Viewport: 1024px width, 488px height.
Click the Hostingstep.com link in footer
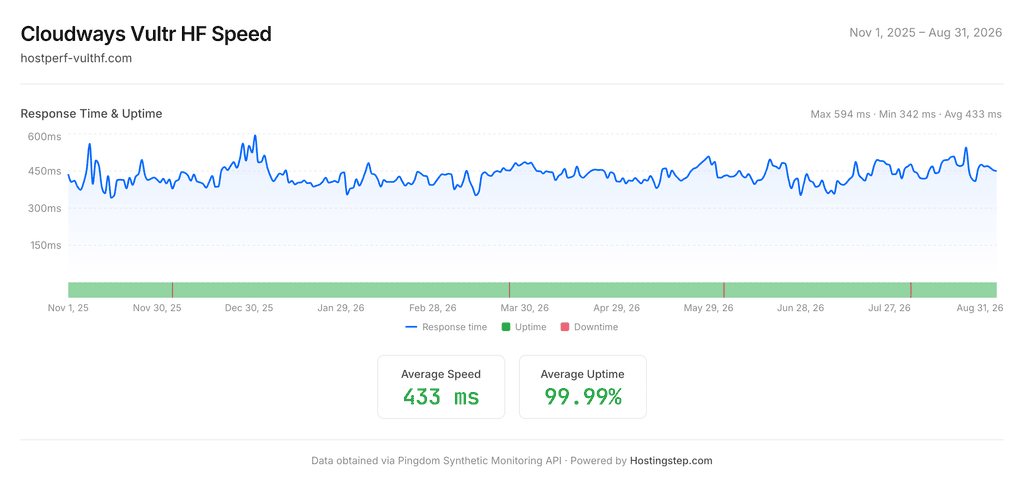671,461
